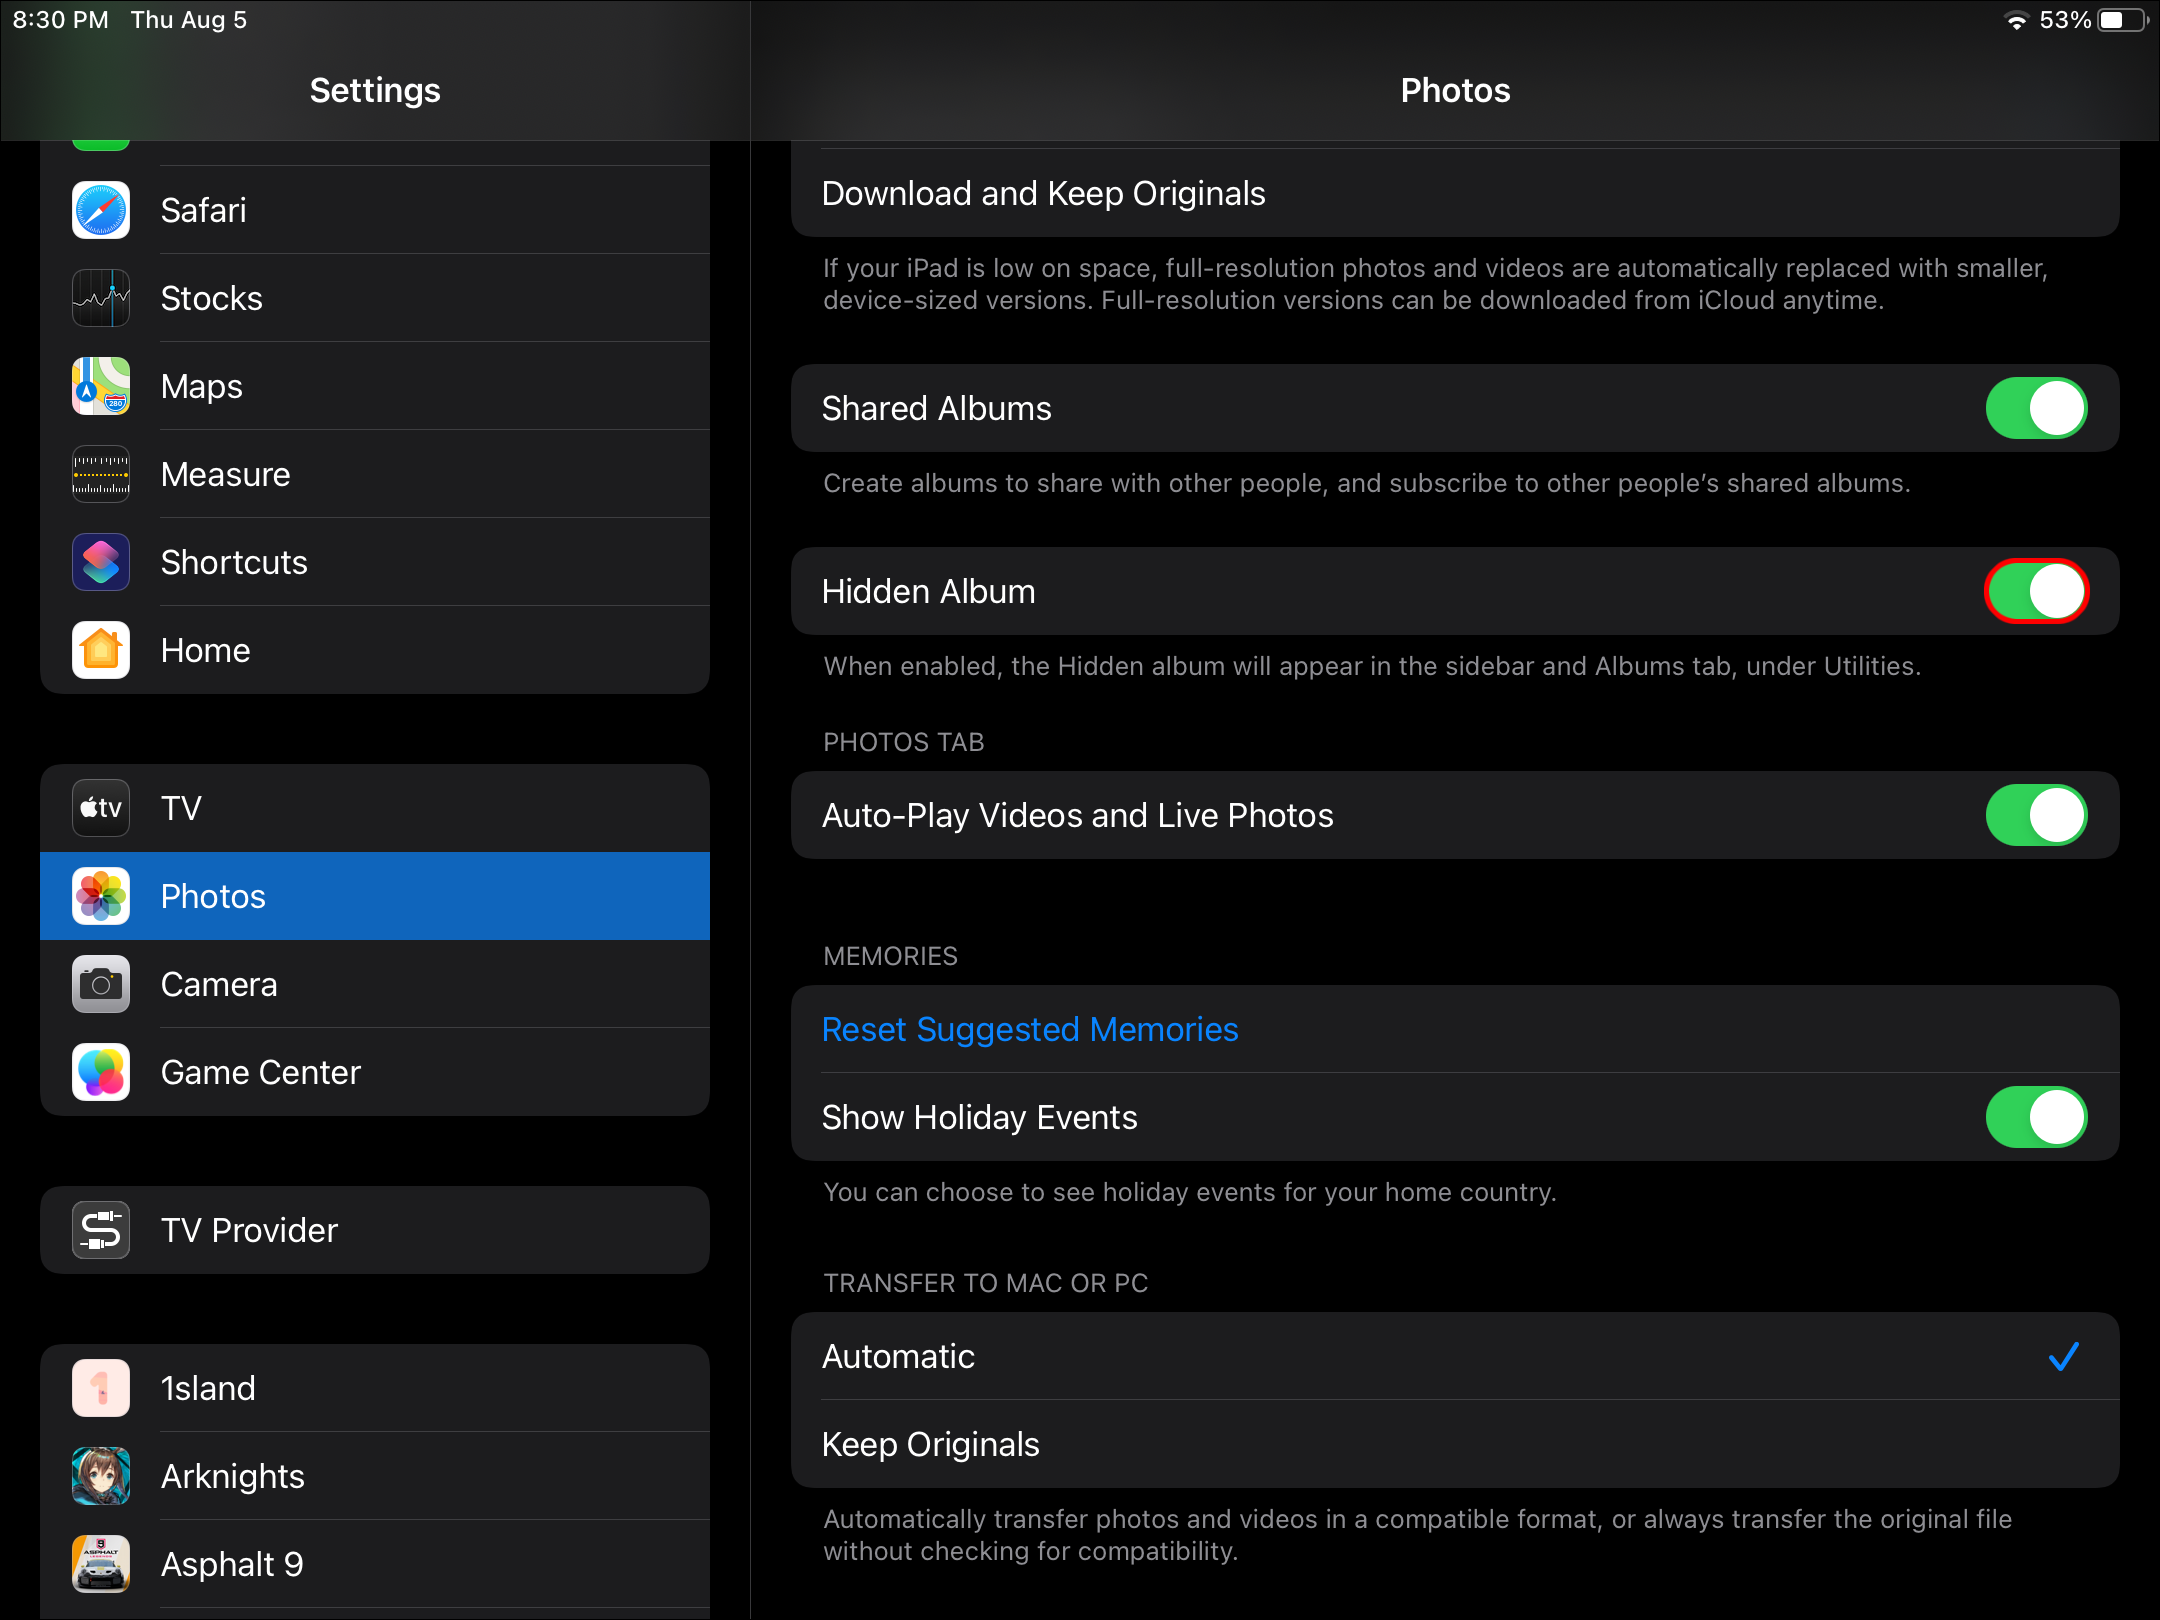Toggle Auto-Play Videos and Live Photos
Image resolution: width=2160 pixels, height=1620 pixels.
[x=2035, y=815]
